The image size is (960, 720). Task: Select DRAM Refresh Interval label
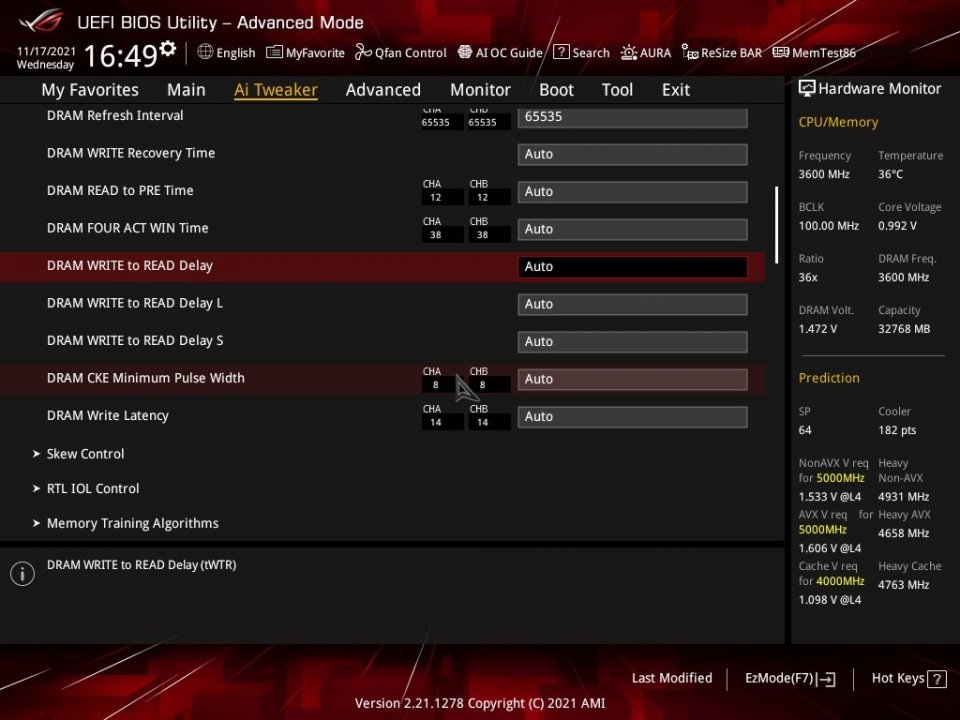pos(115,116)
